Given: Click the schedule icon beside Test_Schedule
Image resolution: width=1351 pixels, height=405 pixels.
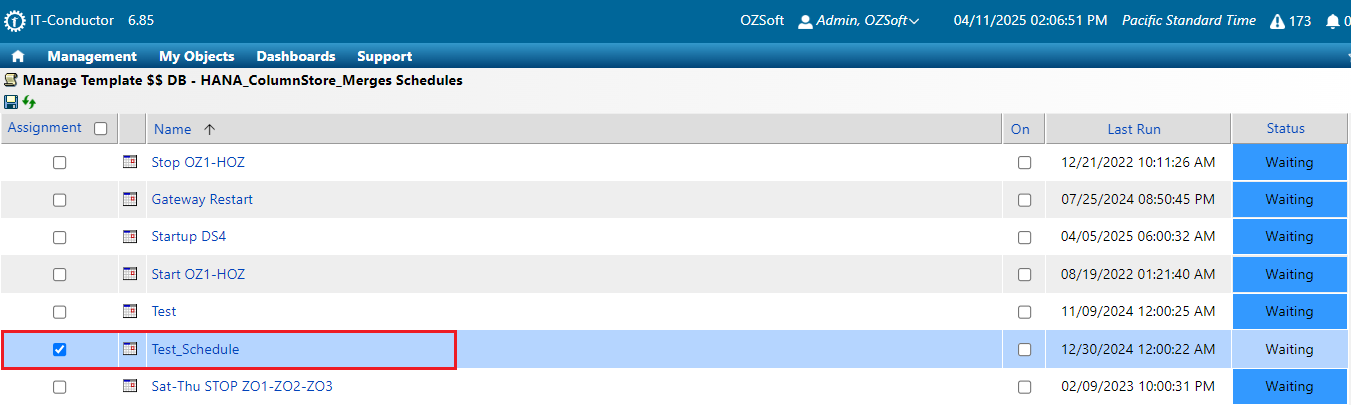Looking at the screenshot, I should pos(129,349).
